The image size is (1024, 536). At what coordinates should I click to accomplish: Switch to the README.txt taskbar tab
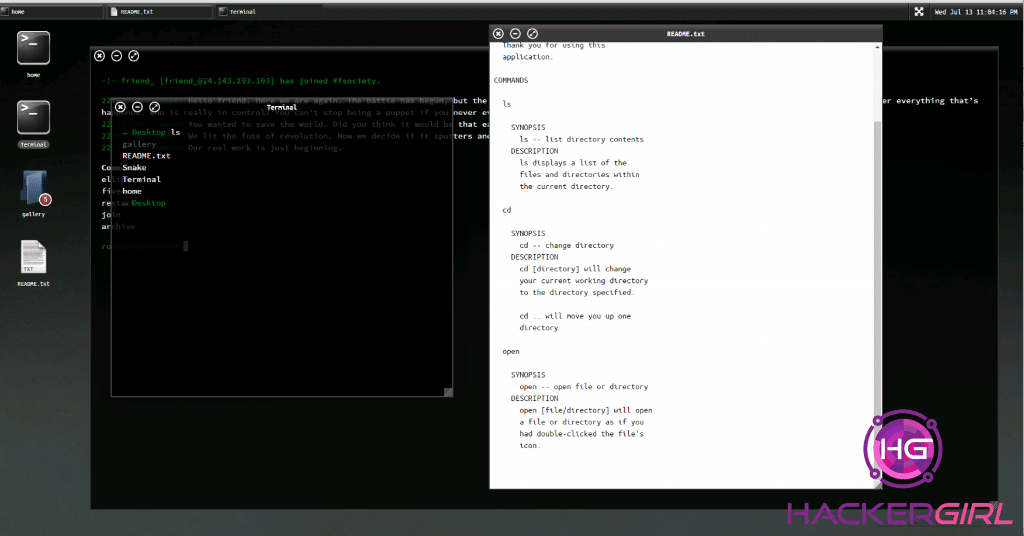coord(159,12)
